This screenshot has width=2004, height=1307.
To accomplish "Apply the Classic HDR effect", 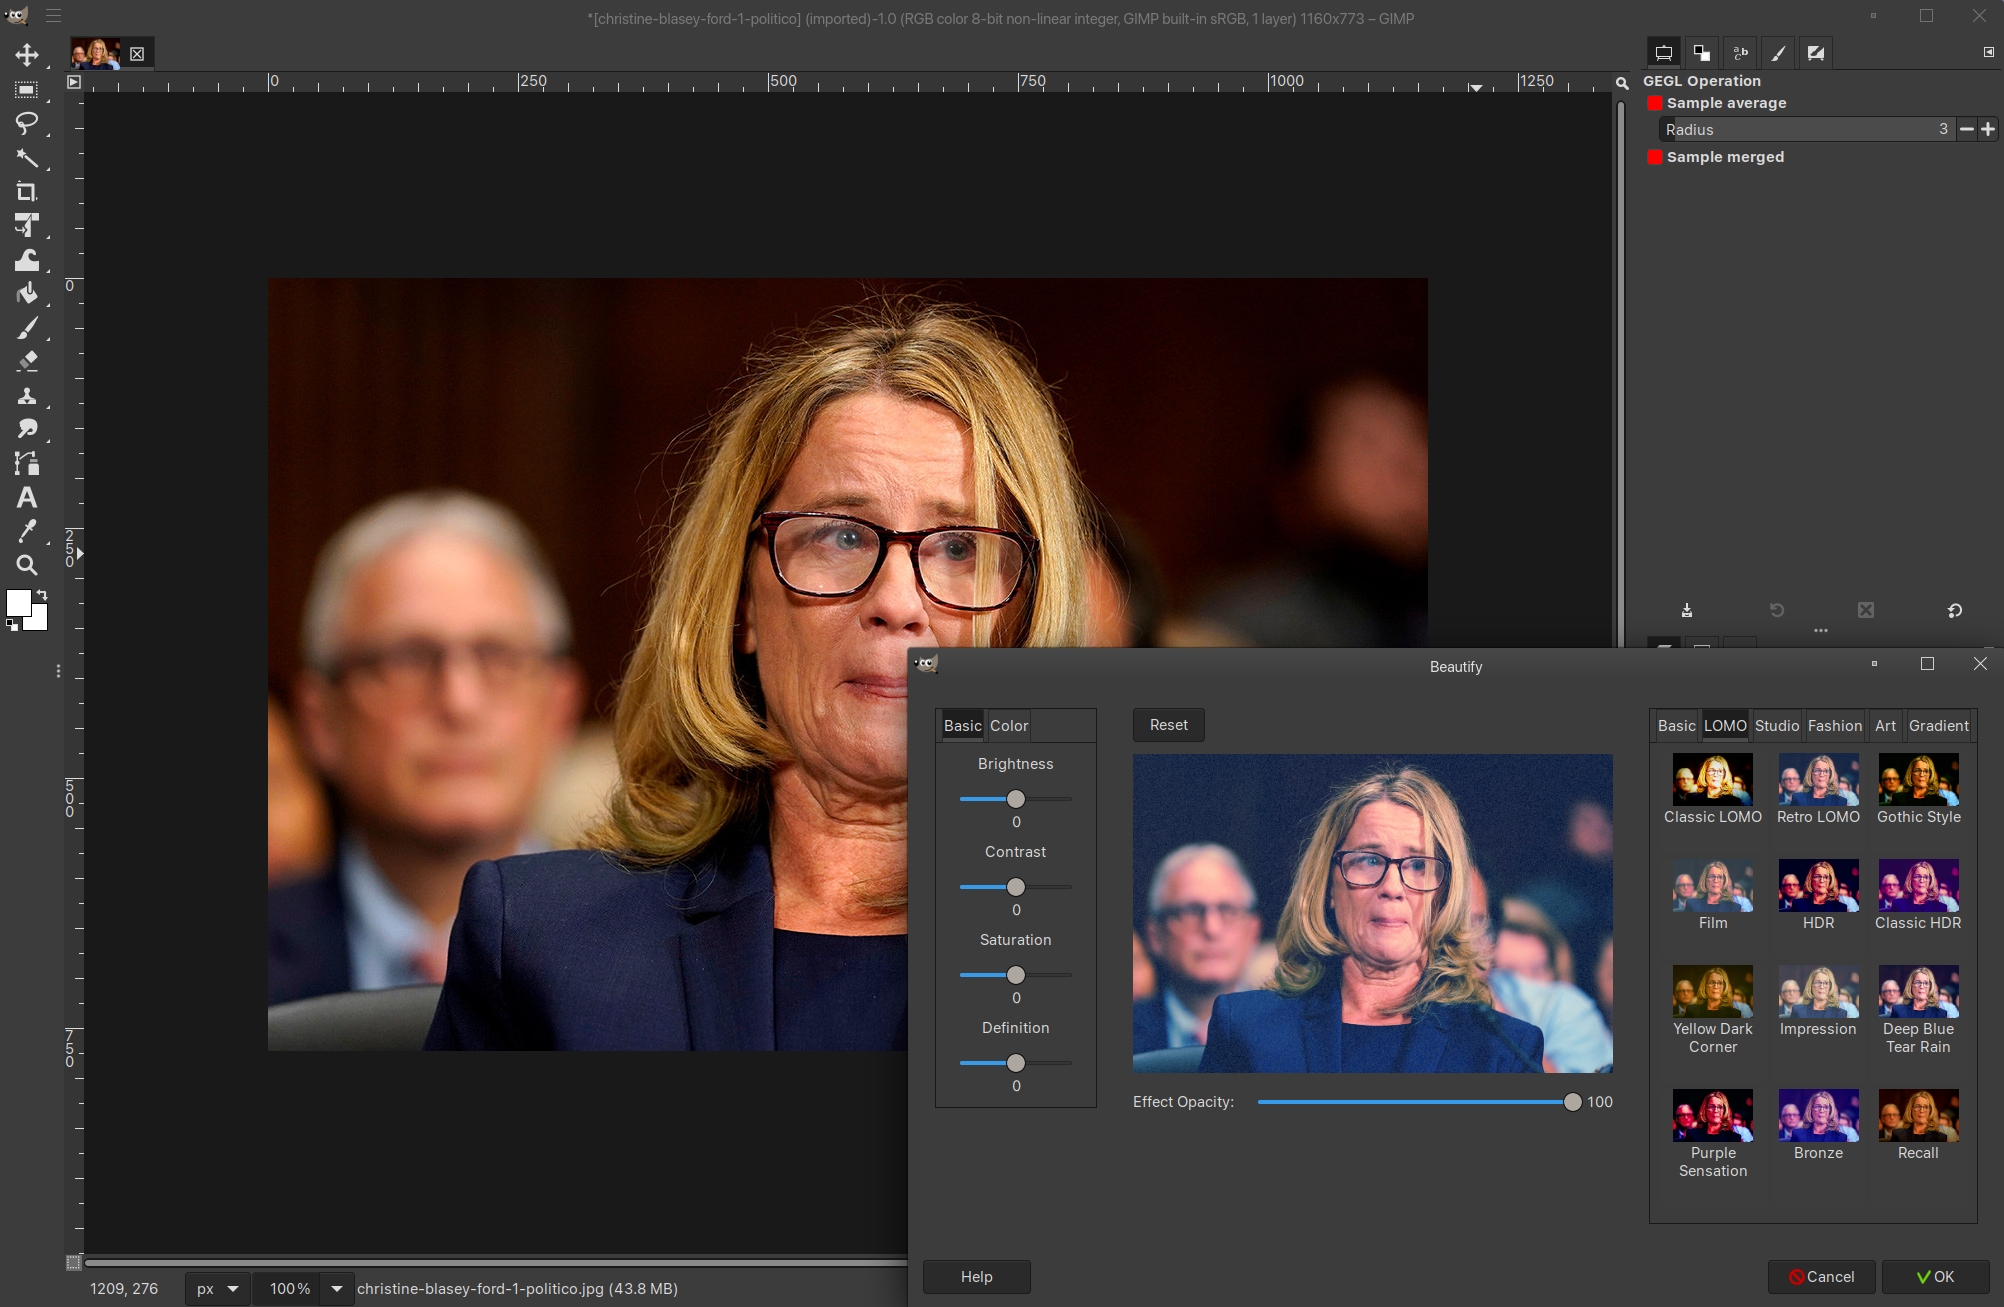I will tap(1918, 896).
